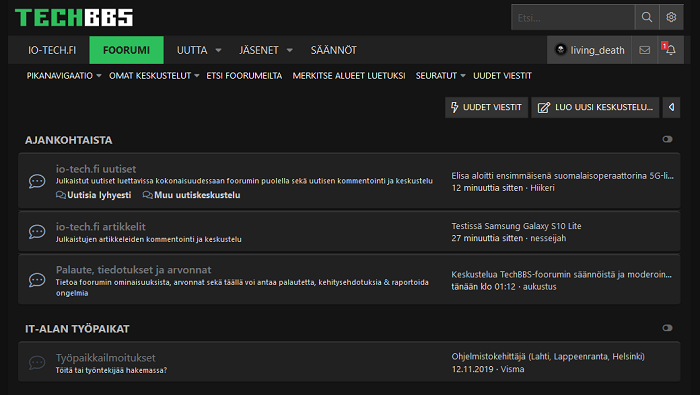Viewport: 700px width, 395px height.
Task: Open the io-tech.fi artikkelit forum
Action: coord(100,227)
